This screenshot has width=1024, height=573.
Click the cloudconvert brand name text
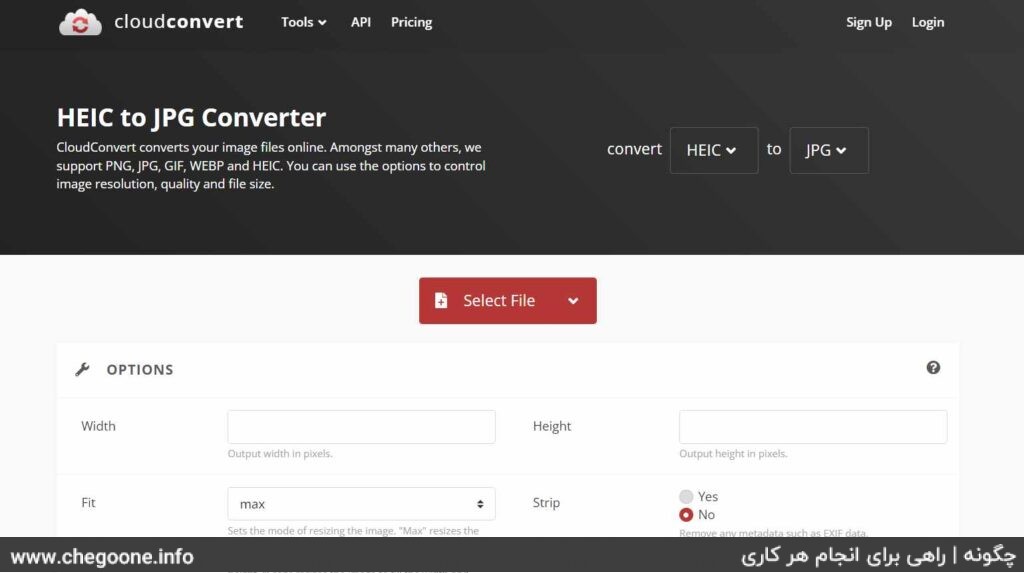point(178,22)
